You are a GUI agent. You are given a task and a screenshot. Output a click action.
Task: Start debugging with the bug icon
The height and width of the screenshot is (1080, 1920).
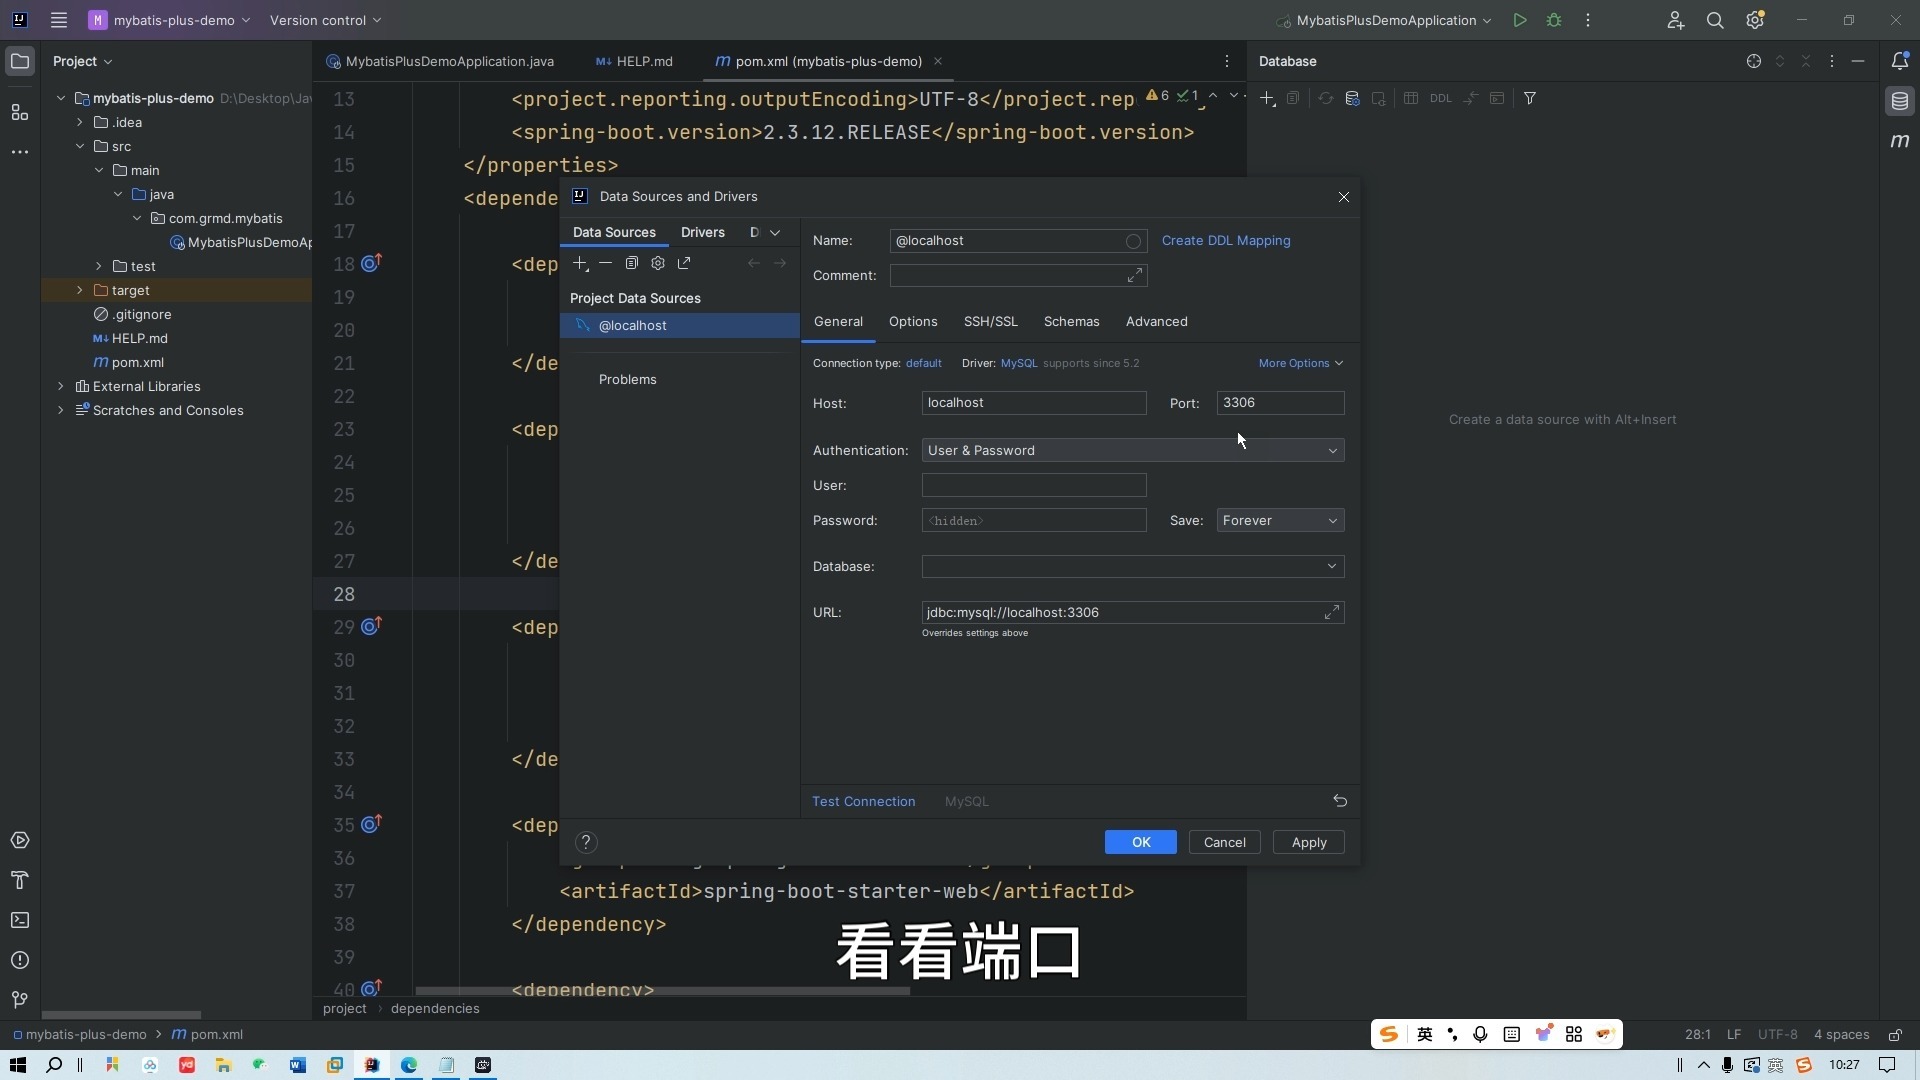pyautogui.click(x=1554, y=20)
